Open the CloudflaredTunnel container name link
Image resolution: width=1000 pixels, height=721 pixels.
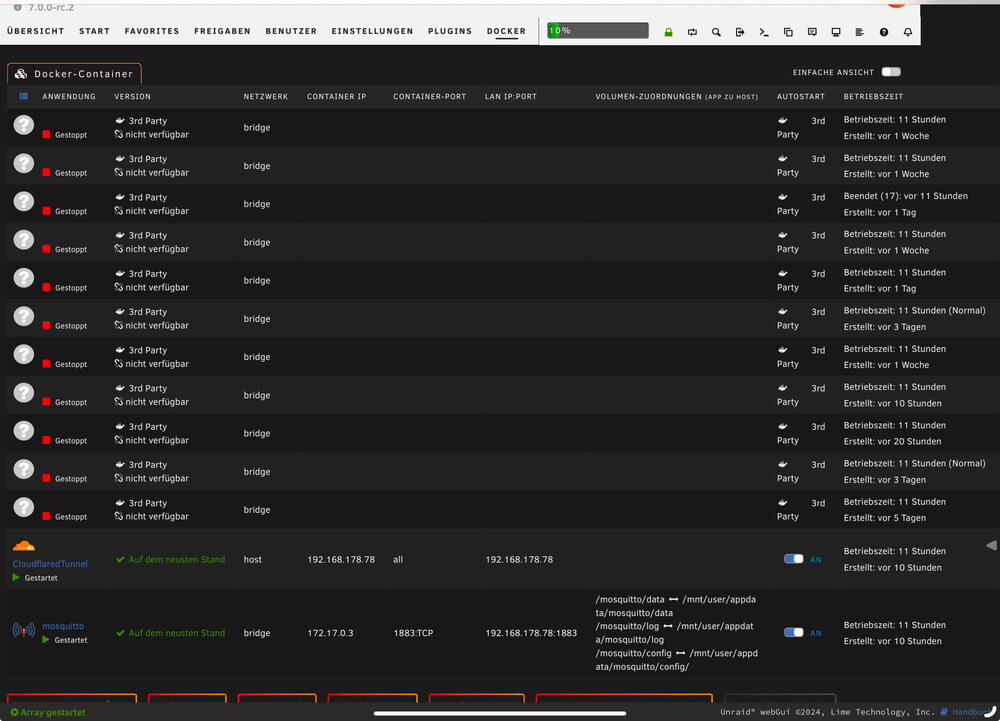coord(50,564)
